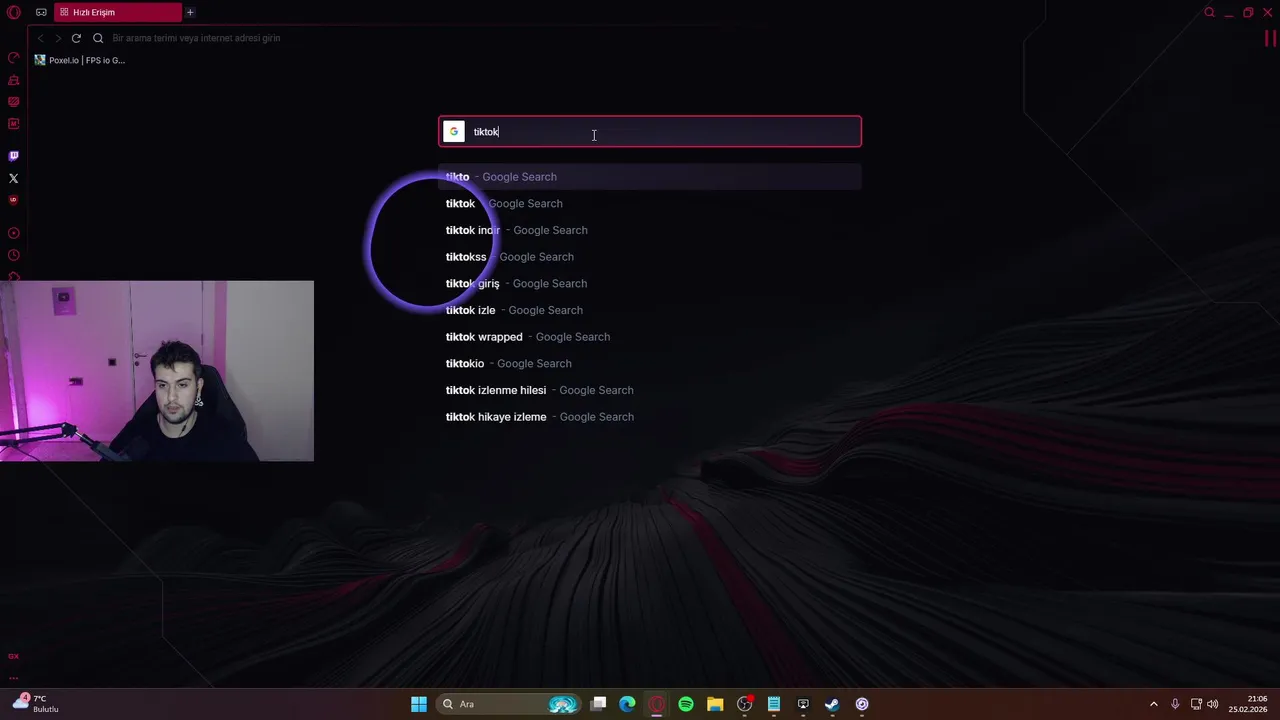Image resolution: width=1280 pixels, height=720 pixels.
Task: Open the monitor-screen taskbar app
Action: [x=803, y=704]
